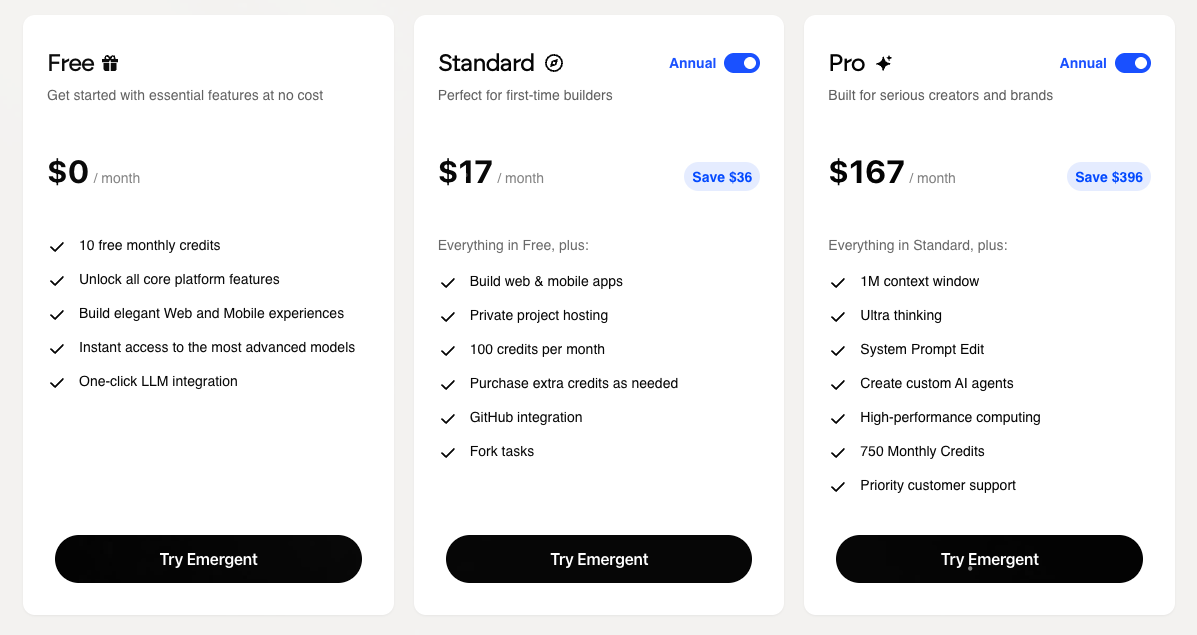Click checkmark next to Fork tasks
Image resolution: width=1197 pixels, height=635 pixels.
click(448, 452)
